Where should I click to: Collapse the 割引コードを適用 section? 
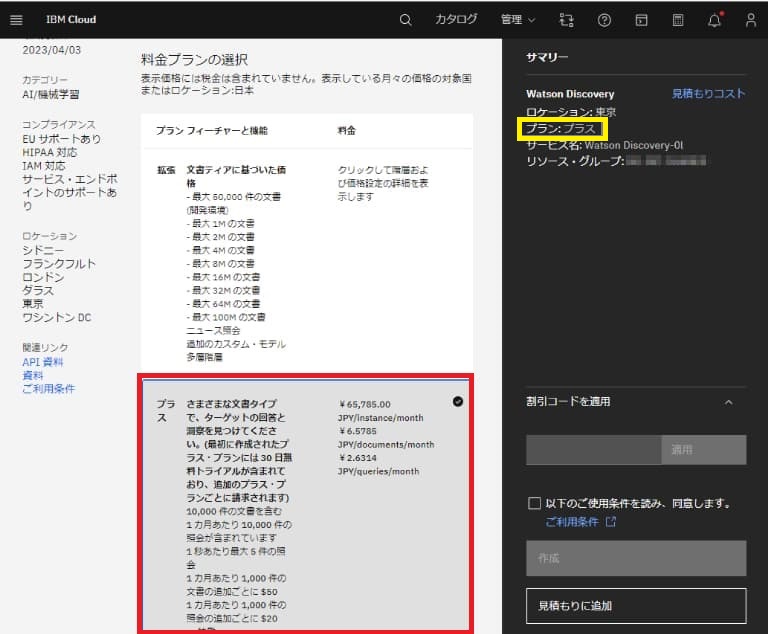728,402
